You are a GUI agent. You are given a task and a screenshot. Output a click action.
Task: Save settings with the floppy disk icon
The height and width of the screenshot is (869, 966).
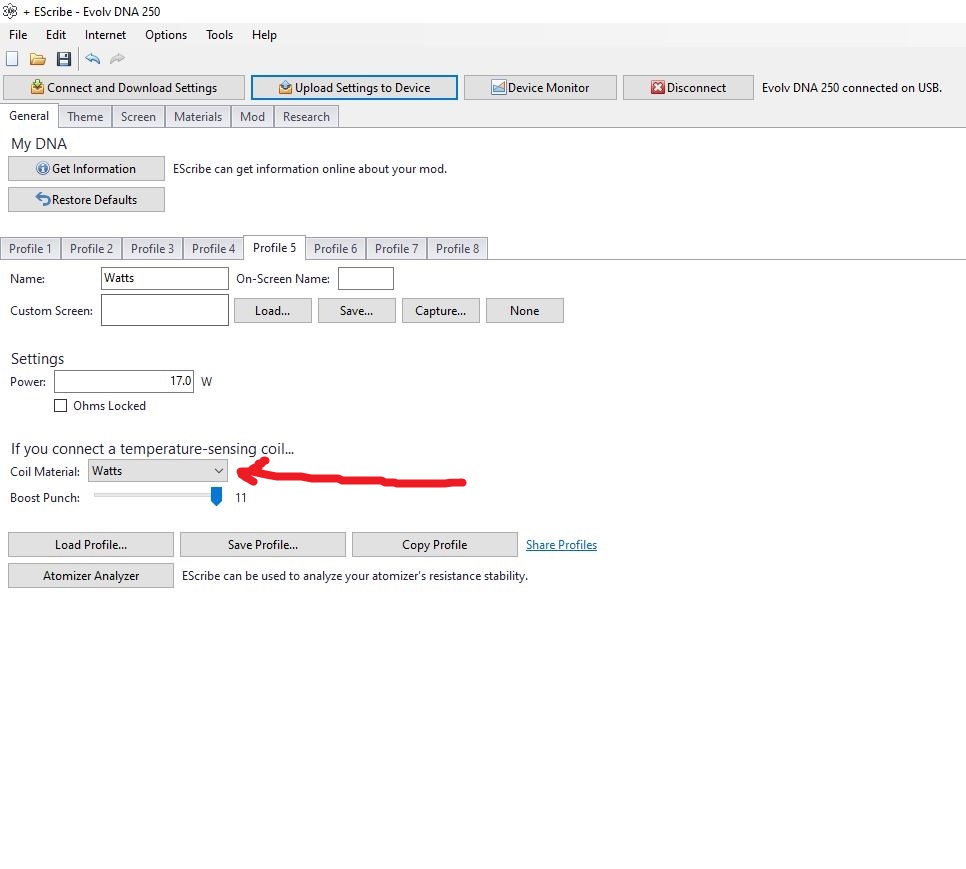63,59
